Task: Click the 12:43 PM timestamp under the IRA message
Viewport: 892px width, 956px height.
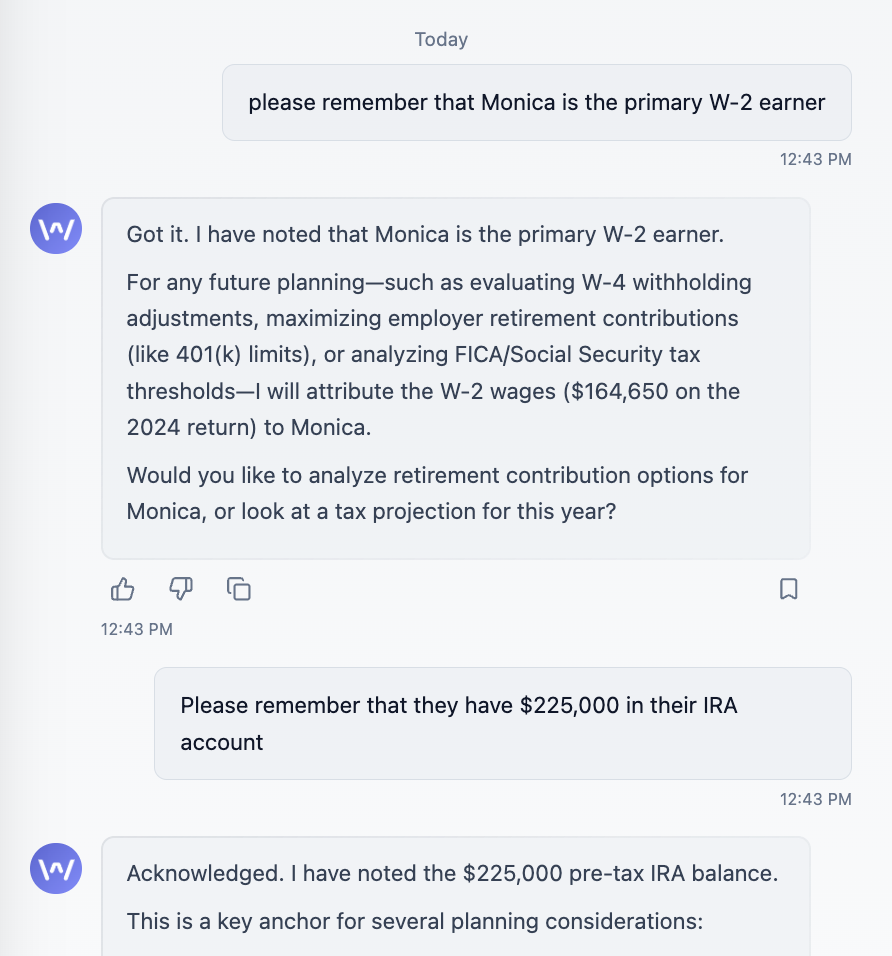Action: click(x=815, y=799)
